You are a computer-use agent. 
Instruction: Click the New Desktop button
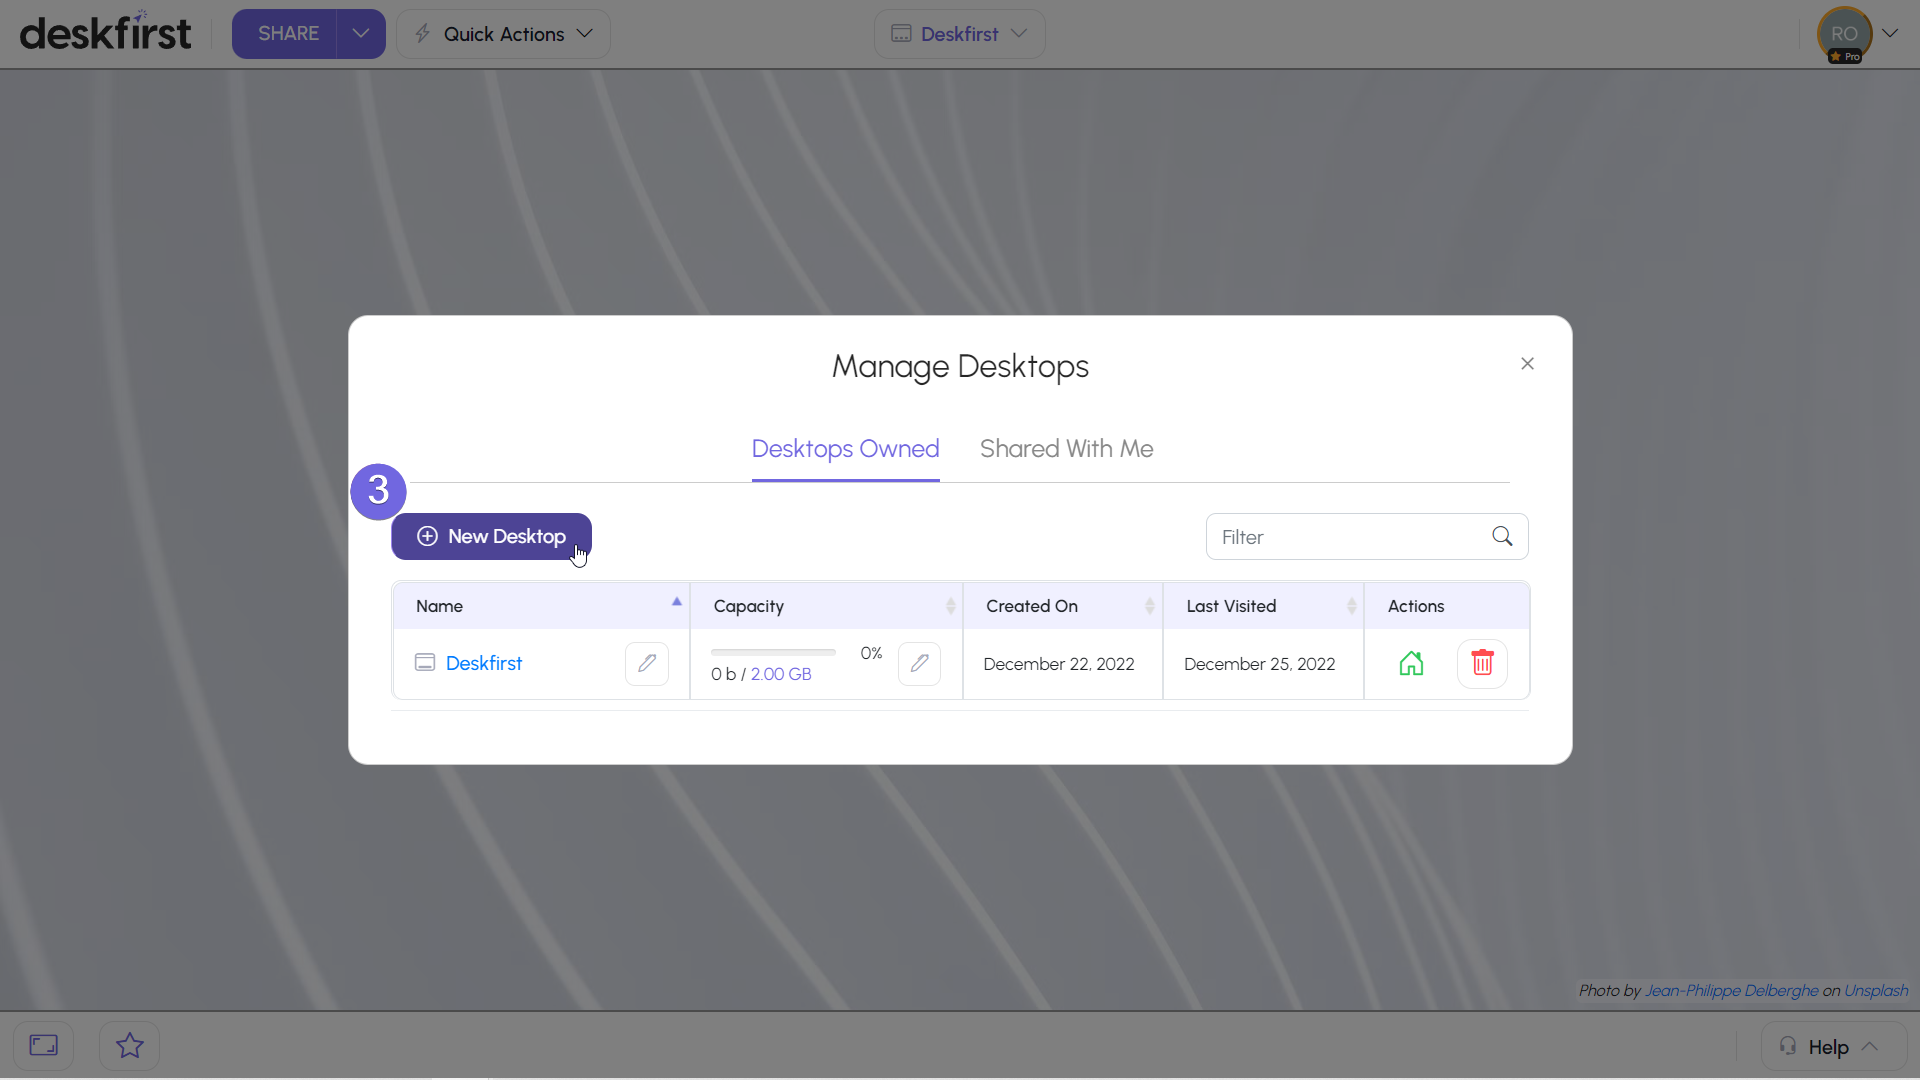pos(491,536)
